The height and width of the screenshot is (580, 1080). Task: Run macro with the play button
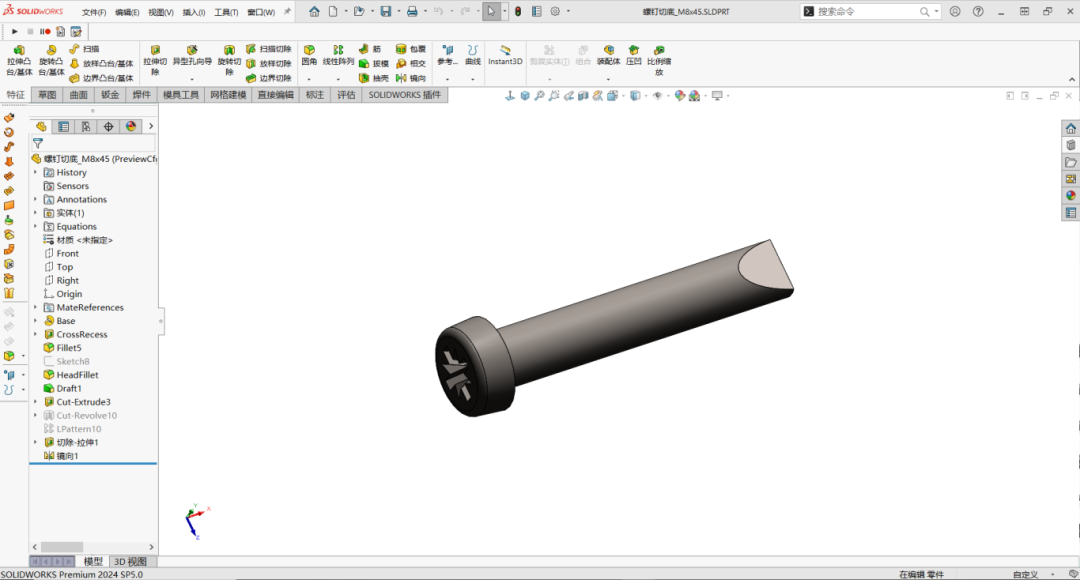pyautogui.click(x=14, y=32)
